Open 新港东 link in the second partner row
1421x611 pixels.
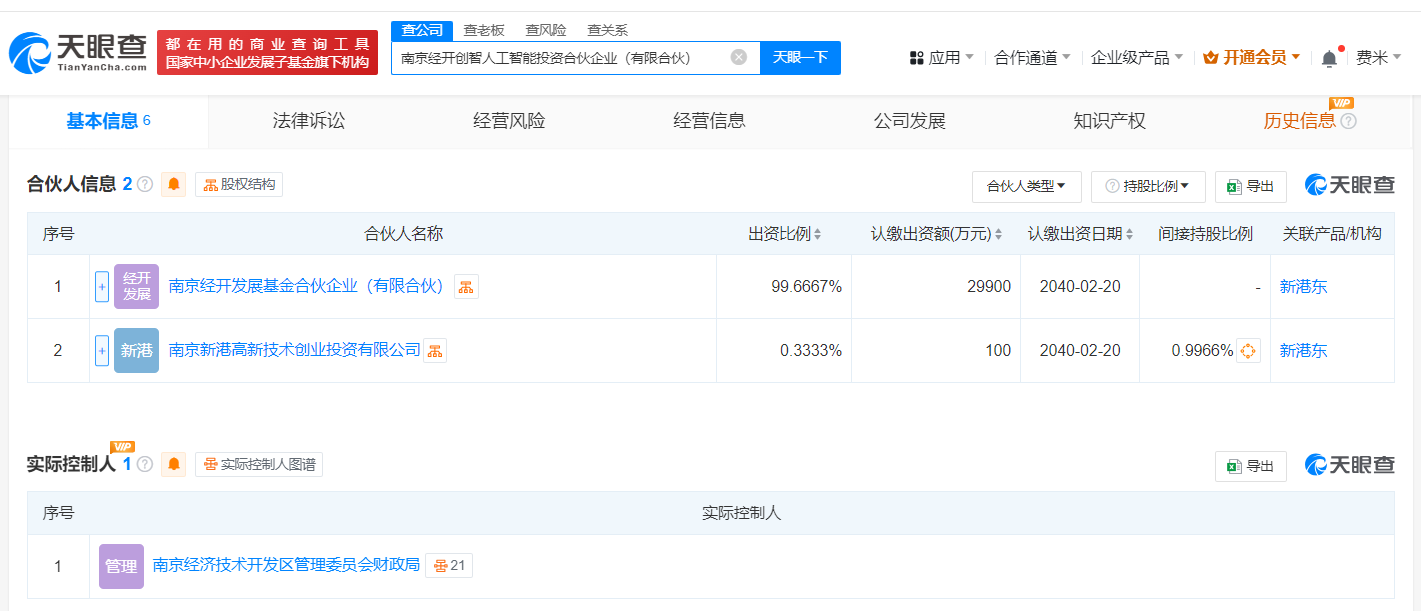click(1304, 351)
